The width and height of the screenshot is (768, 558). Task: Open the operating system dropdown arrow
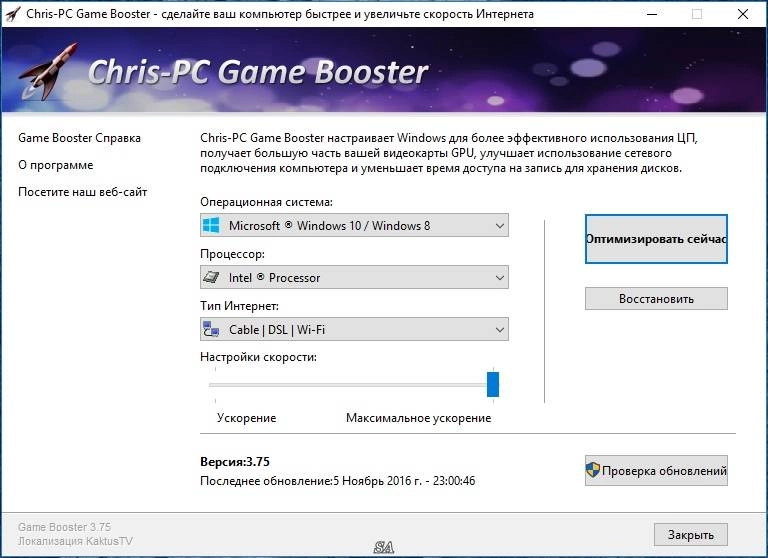[500, 225]
